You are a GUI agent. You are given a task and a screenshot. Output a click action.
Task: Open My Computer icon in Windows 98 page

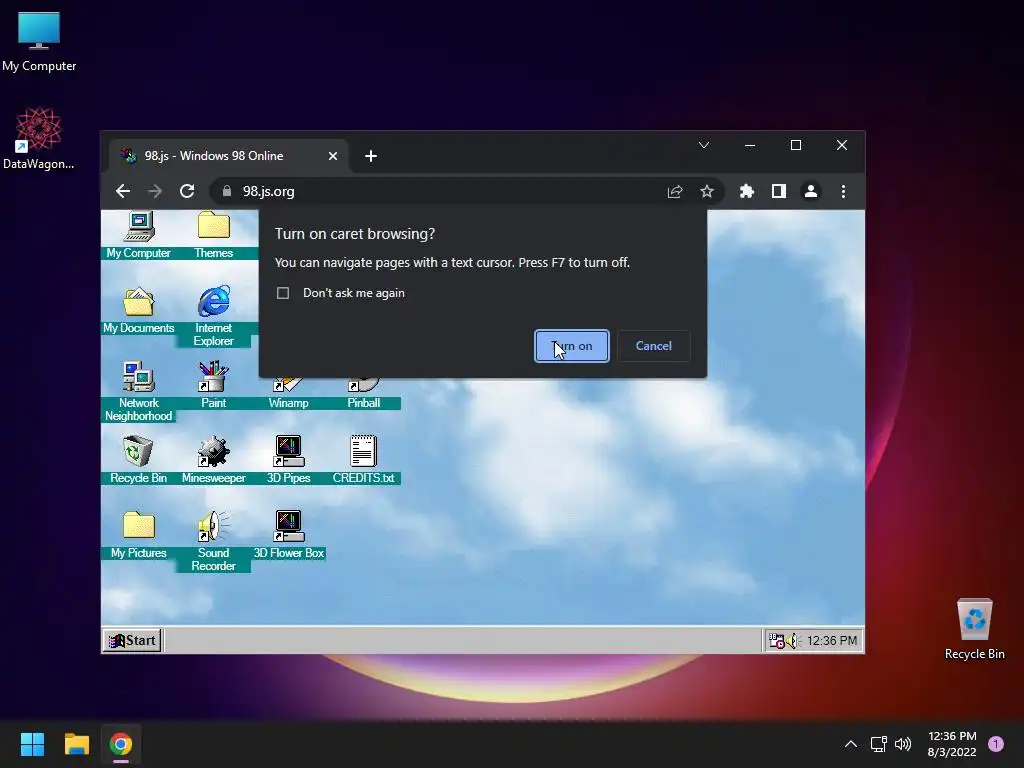pos(138,227)
